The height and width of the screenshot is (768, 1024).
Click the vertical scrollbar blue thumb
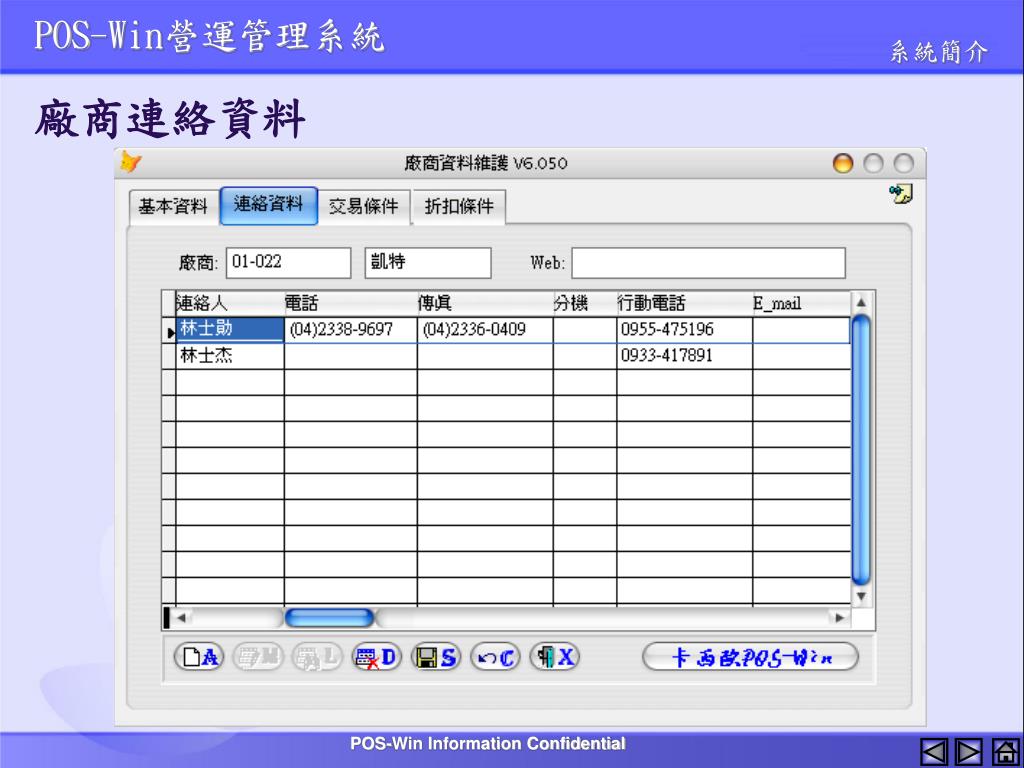pos(861,449)
